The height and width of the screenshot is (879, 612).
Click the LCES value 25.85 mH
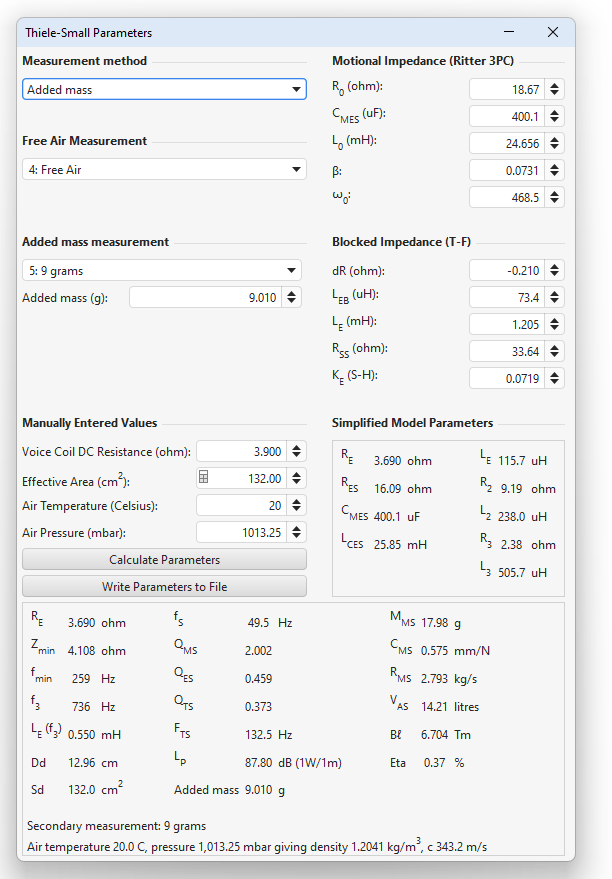400,545
